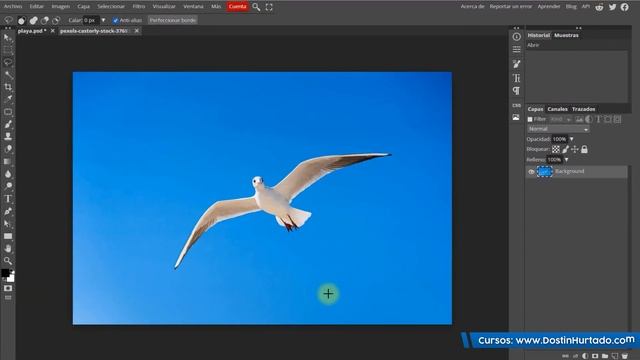Open Reddit link icon
640x360 pixels.
pos(599,7)
